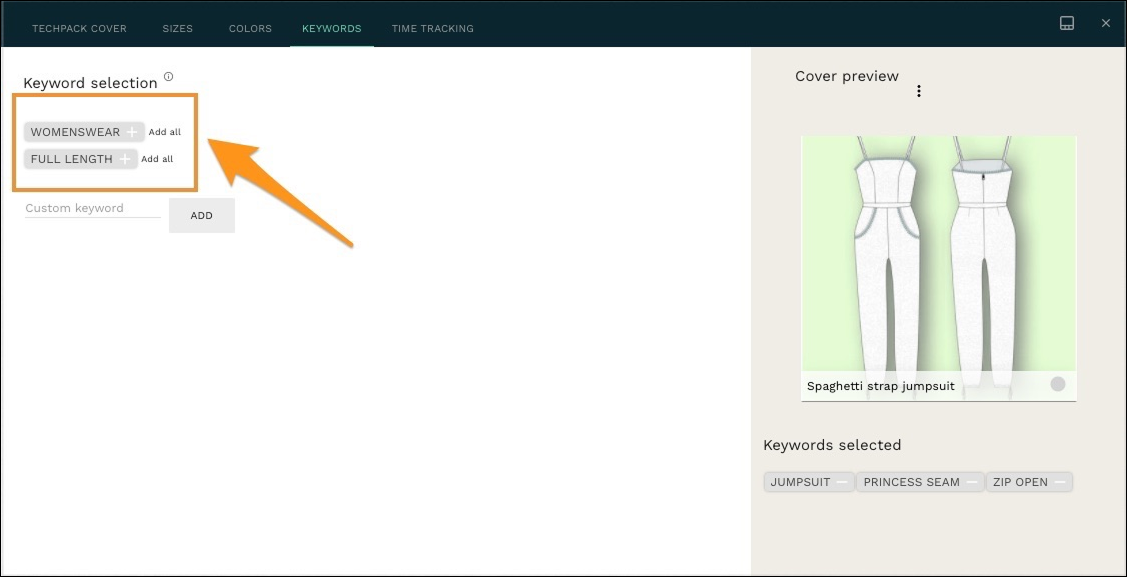Image resolution: width=1127 pixels, height=577 pixels.
Task: Click the grey circle on the cover card
Action: 1057,384
